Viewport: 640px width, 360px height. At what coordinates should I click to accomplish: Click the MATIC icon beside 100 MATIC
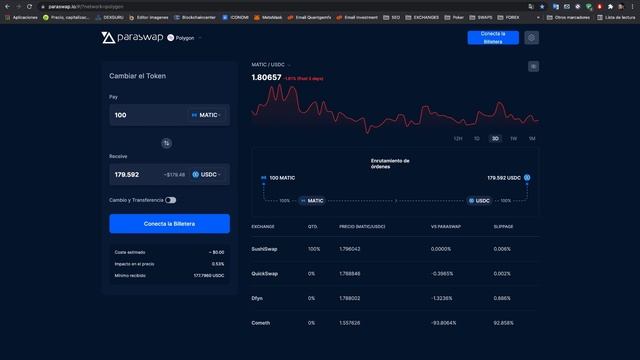pos(264,178)
